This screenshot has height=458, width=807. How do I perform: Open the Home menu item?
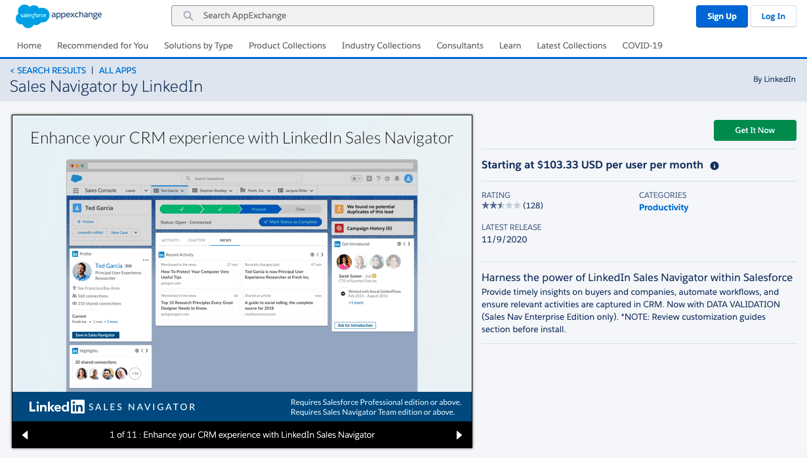pos(29,45)
